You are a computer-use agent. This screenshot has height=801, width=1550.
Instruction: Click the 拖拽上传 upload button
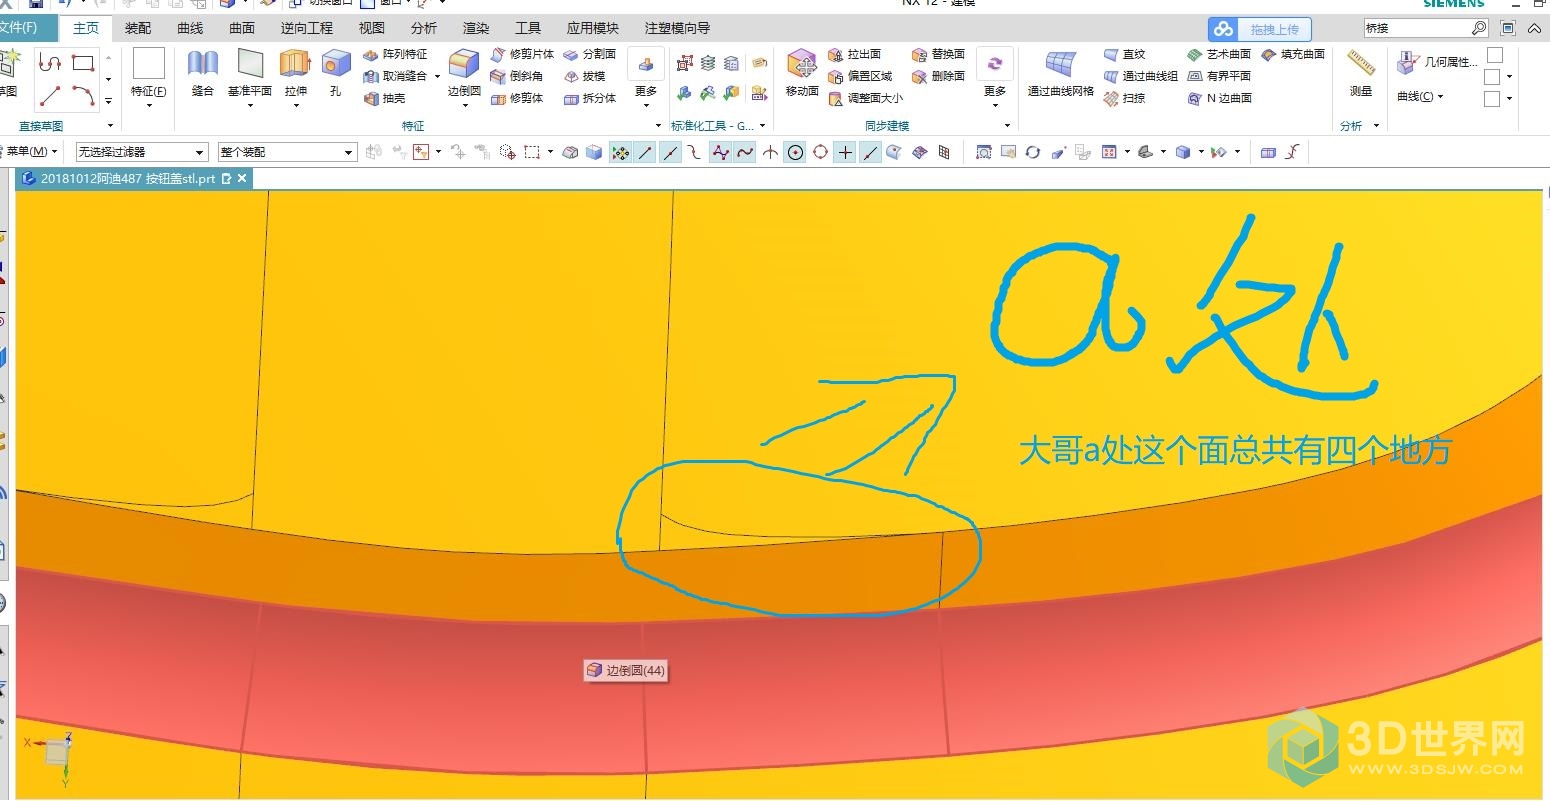(x=1260, y=29)
